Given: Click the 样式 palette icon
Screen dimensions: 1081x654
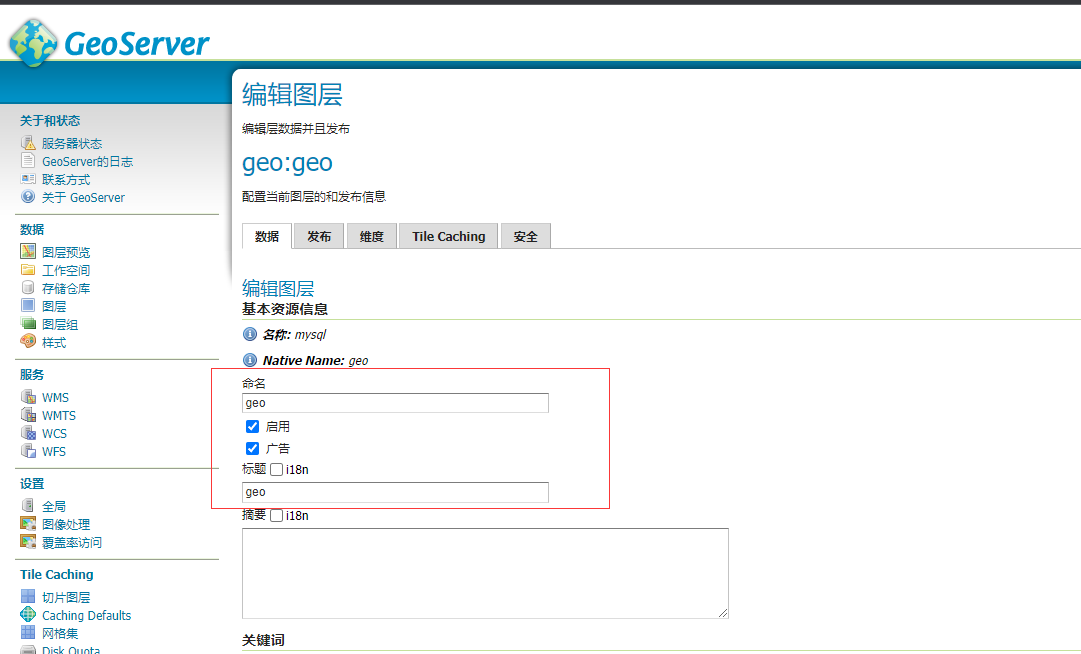Looking at the screenshot, I should click(x=28, y=342).
